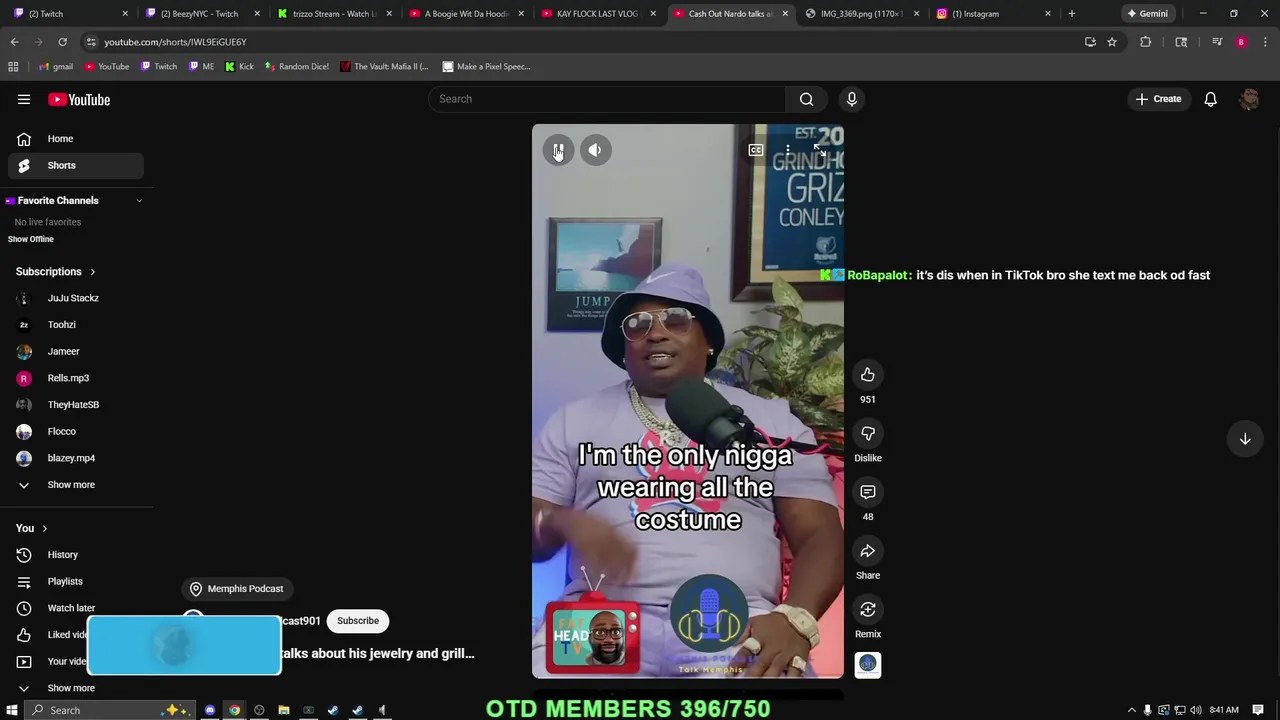Click Show Offline under Favorite Channels

pos(31,239)
